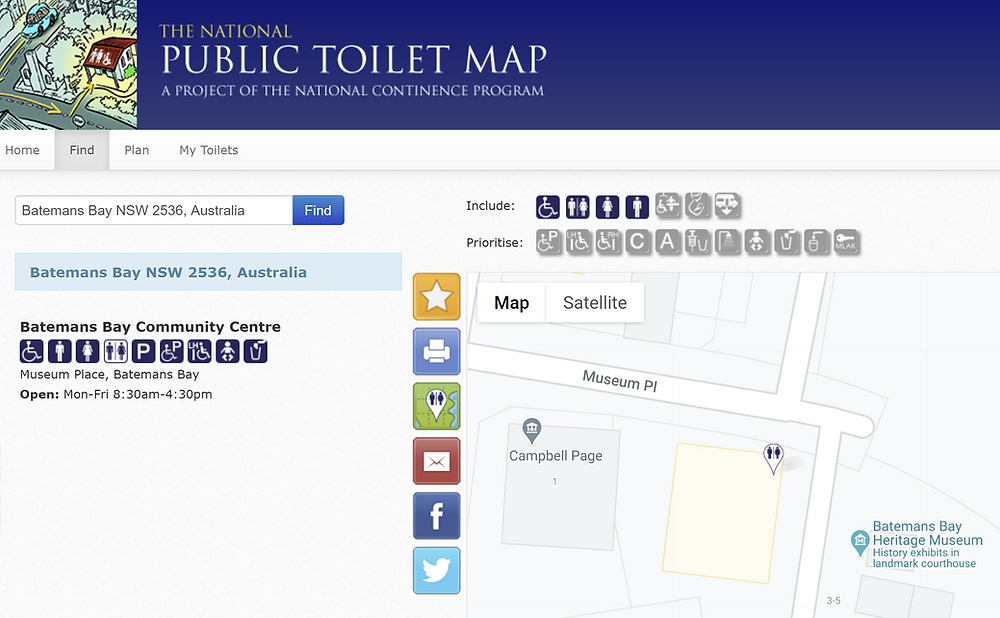Screen dimensions: 1000x618
Task: Click the parking 'P' icon under Community Centre
Action: point(143,351)
